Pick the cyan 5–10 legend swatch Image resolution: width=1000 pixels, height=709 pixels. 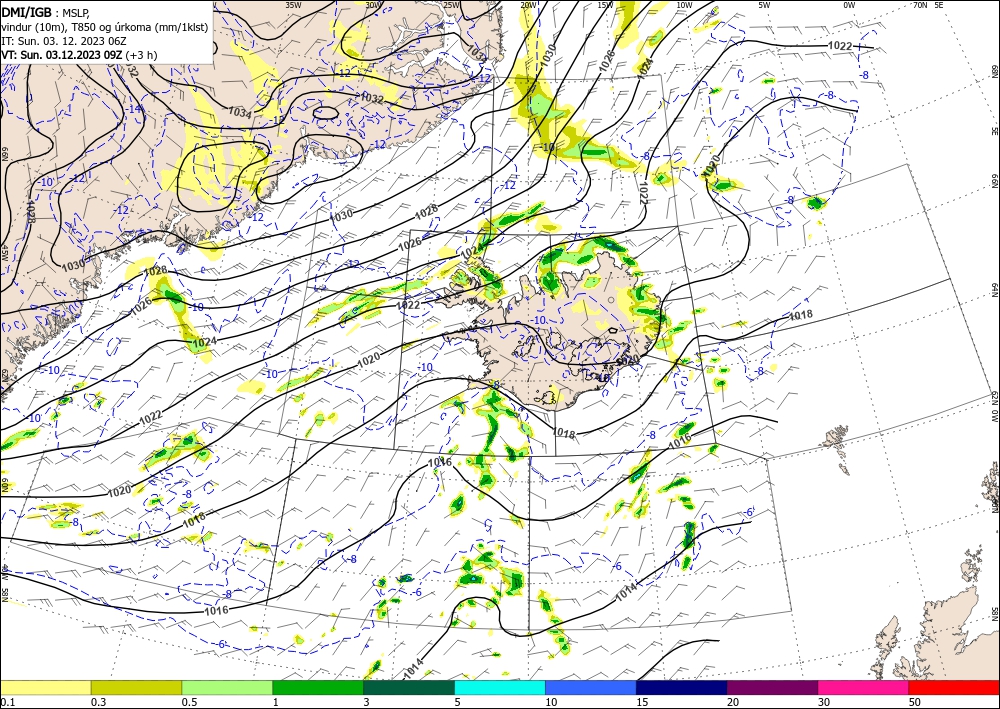point(500,687)
